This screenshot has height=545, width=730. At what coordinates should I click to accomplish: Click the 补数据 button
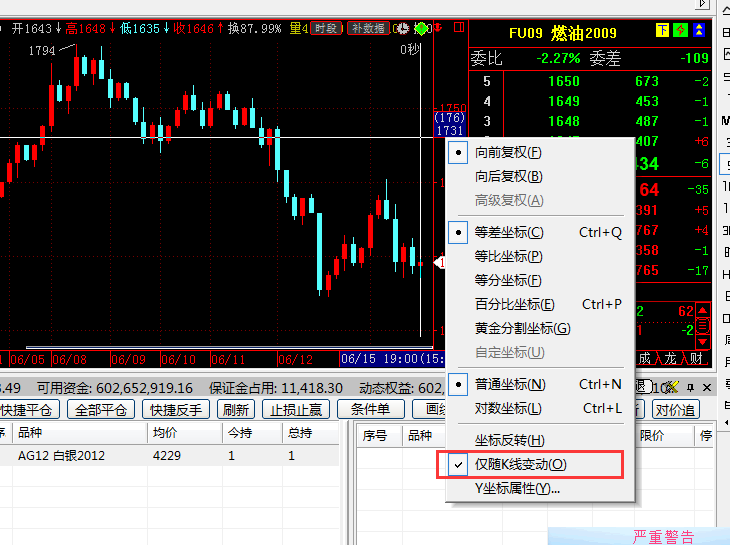(368, 28)
